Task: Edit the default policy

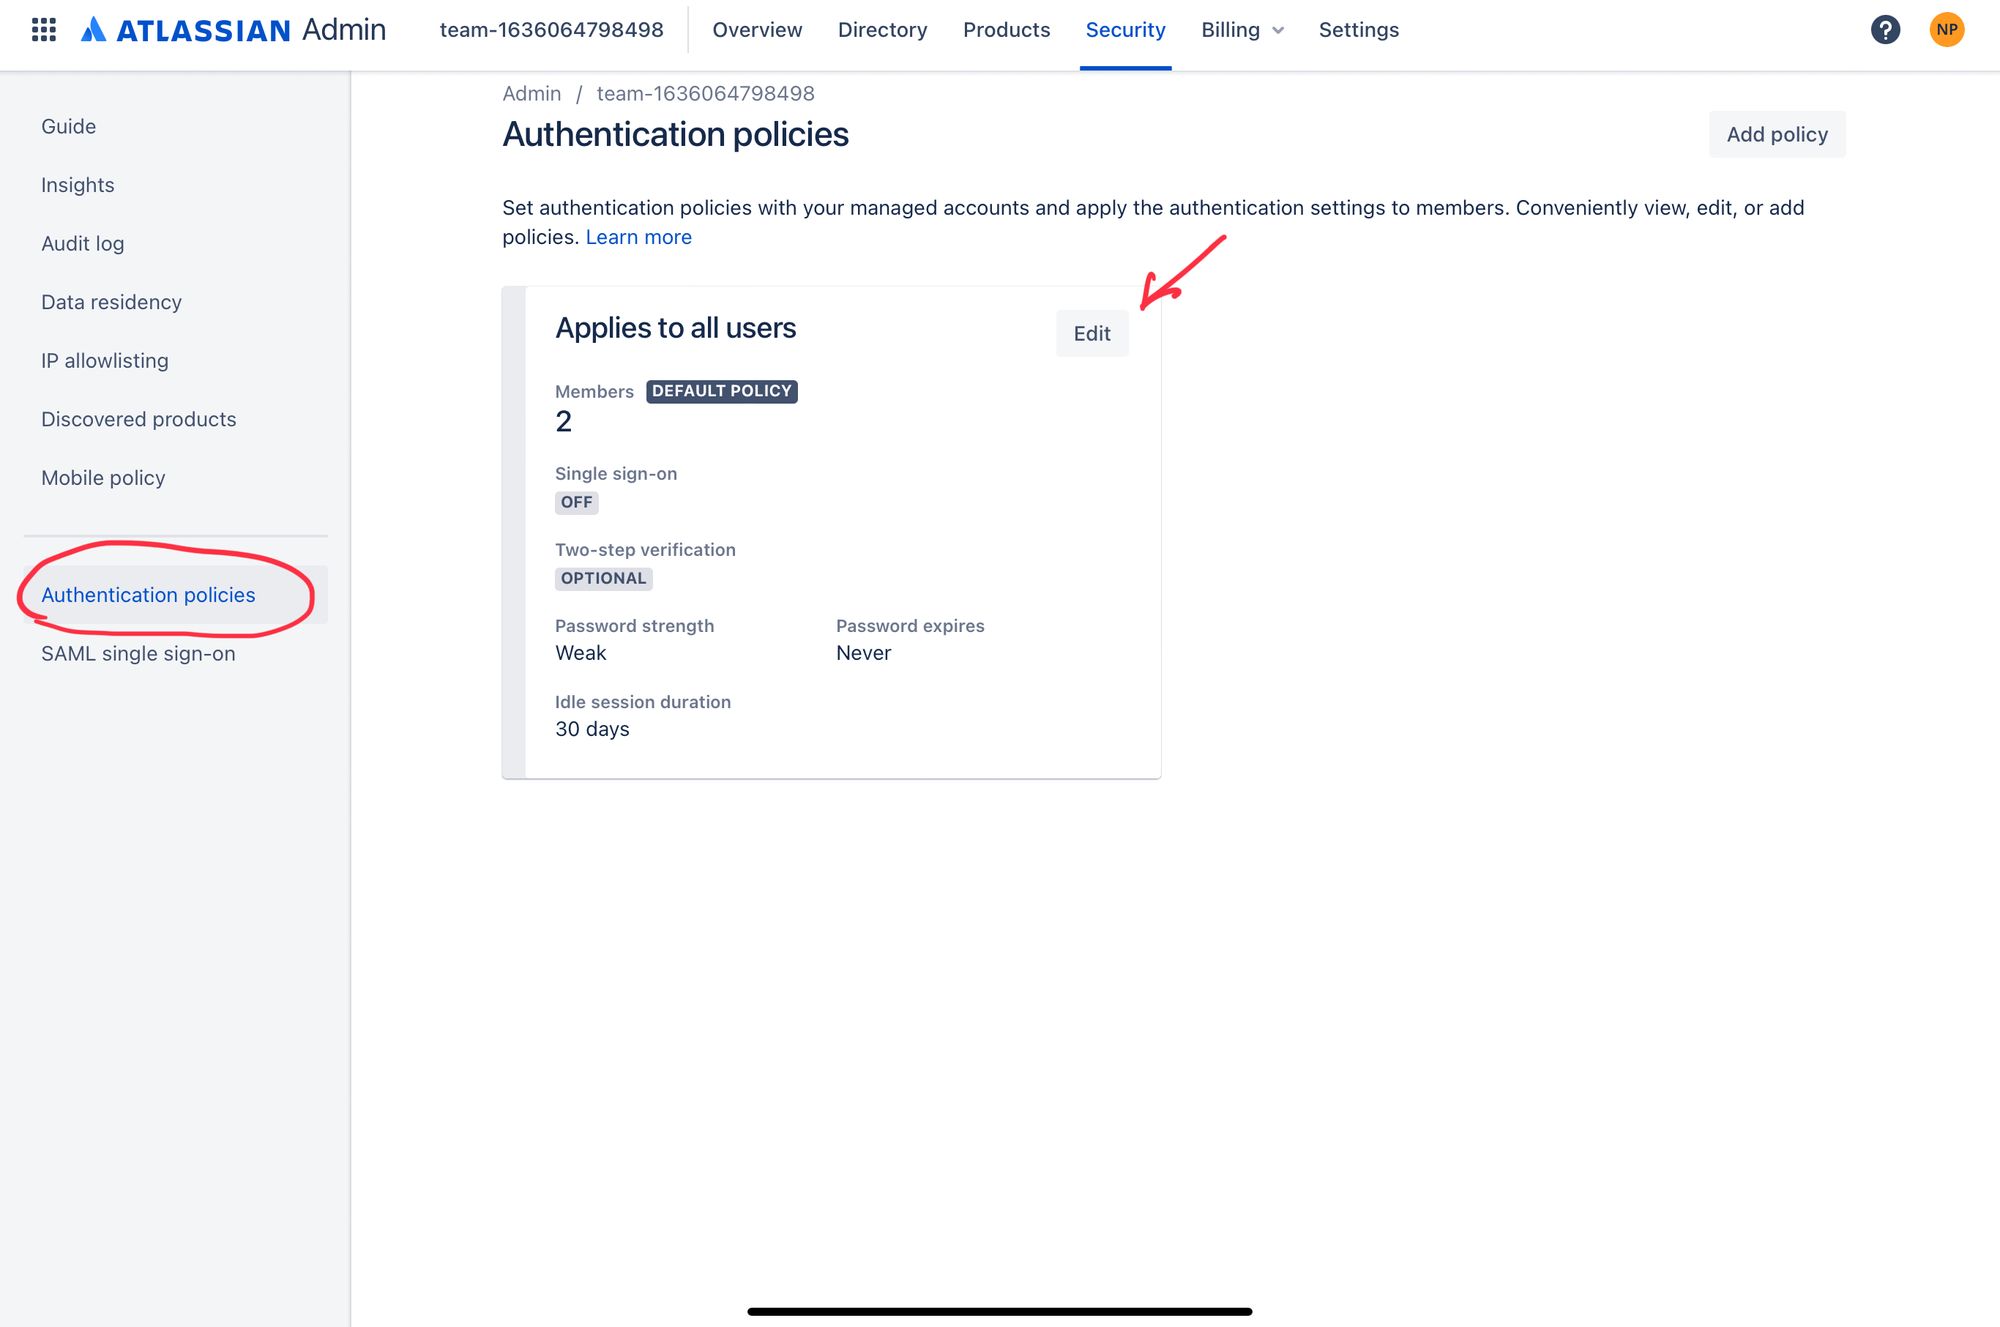Action: point(1092,334)
